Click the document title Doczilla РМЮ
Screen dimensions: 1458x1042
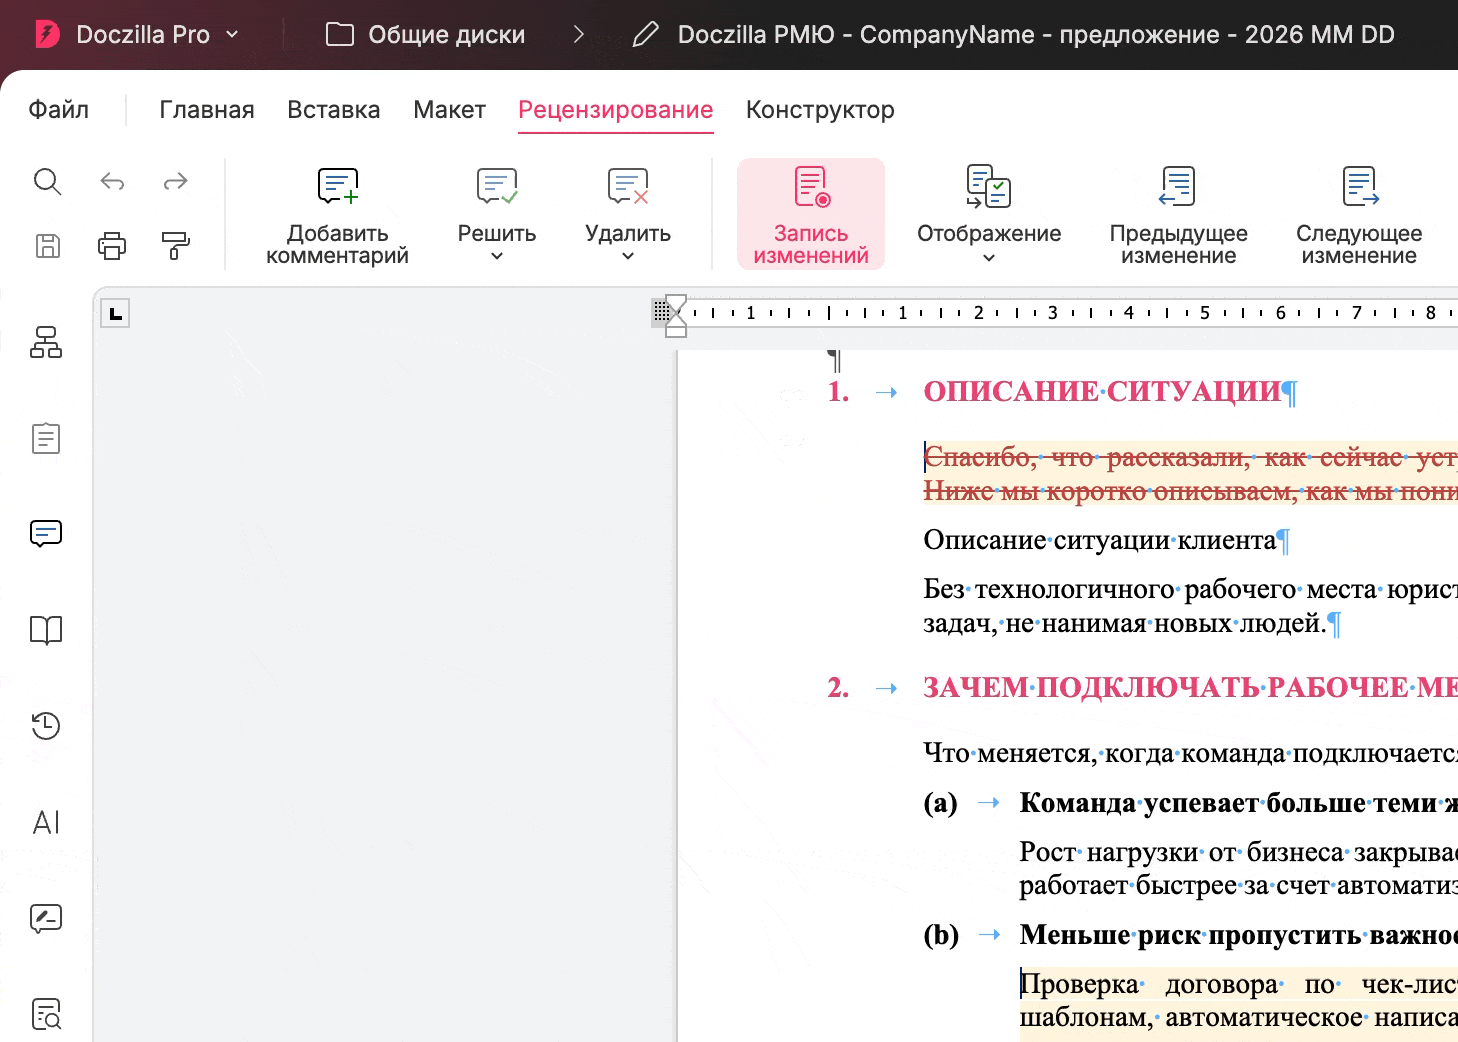[x=1036, y=35]
